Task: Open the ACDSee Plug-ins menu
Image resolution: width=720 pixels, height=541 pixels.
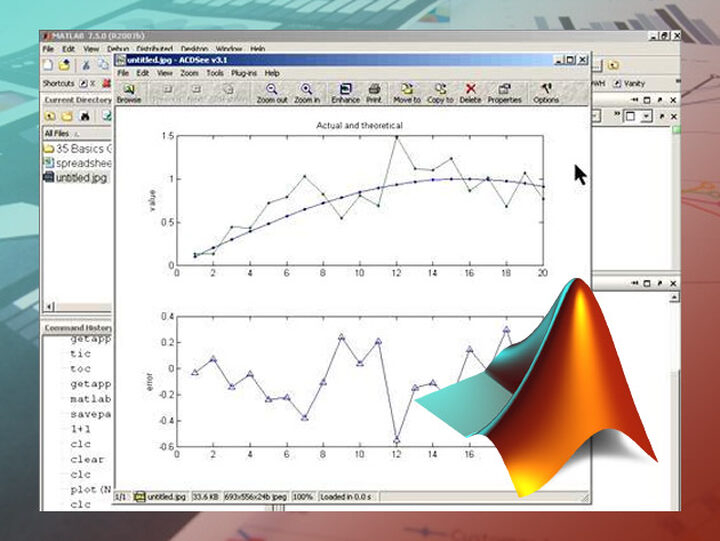Action: (x=244, y=73)
